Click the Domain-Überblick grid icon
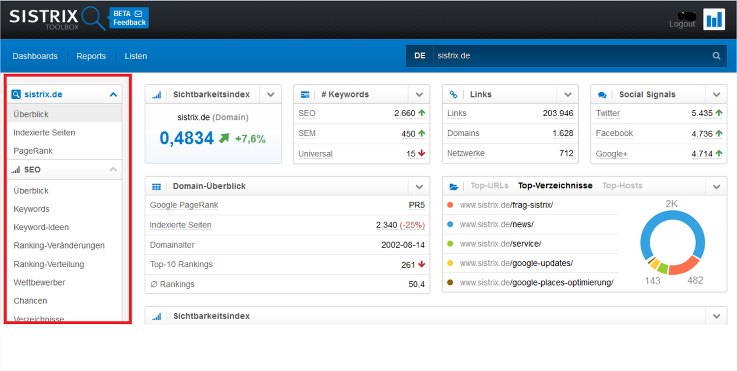This screenshot has width=737, height=371. [157, 187]
